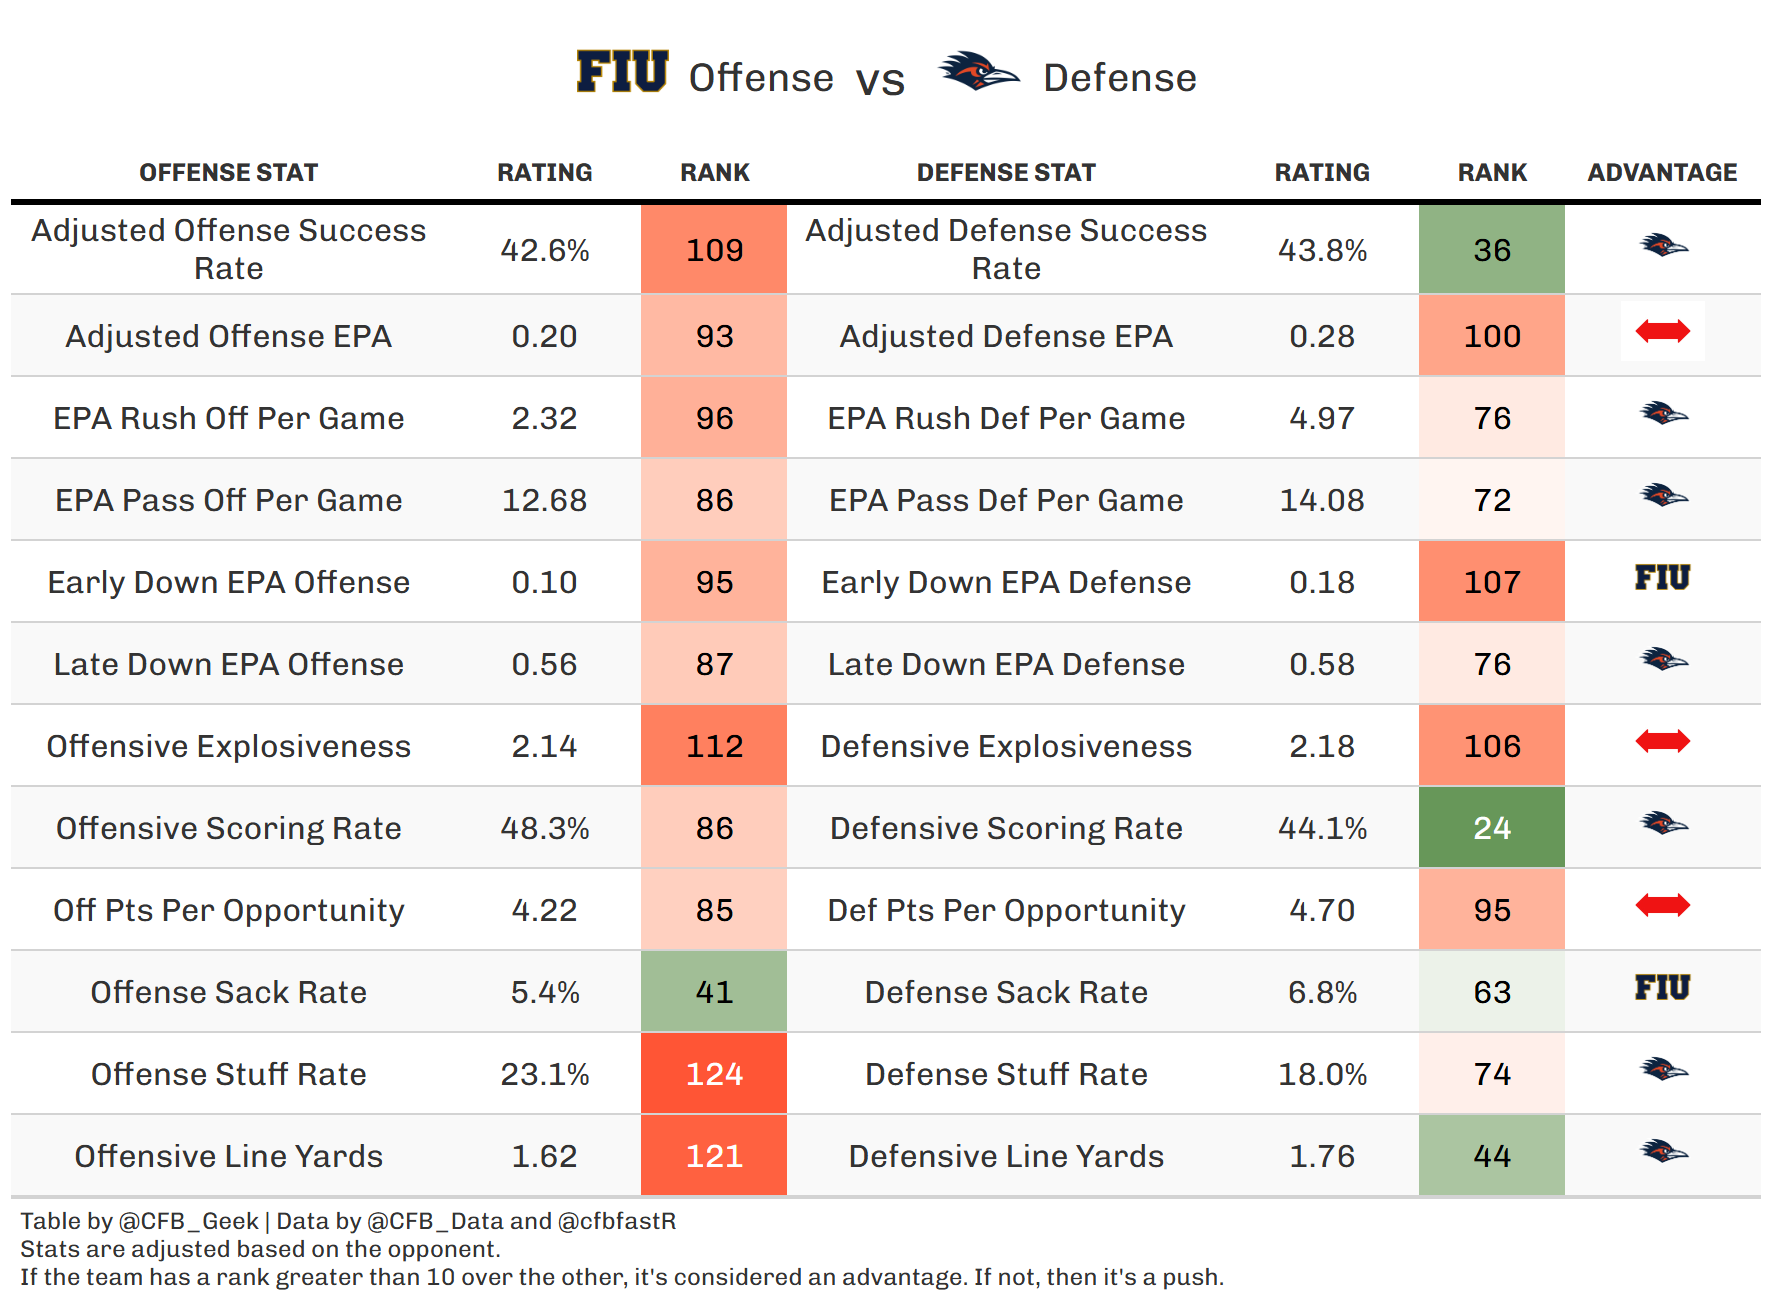Image resolution: width=1770 pixels, height=1312 pixels.
Task: Click the roadrunner advantage icon for Stuff Rate
Action: [x=1663, y=1070]
